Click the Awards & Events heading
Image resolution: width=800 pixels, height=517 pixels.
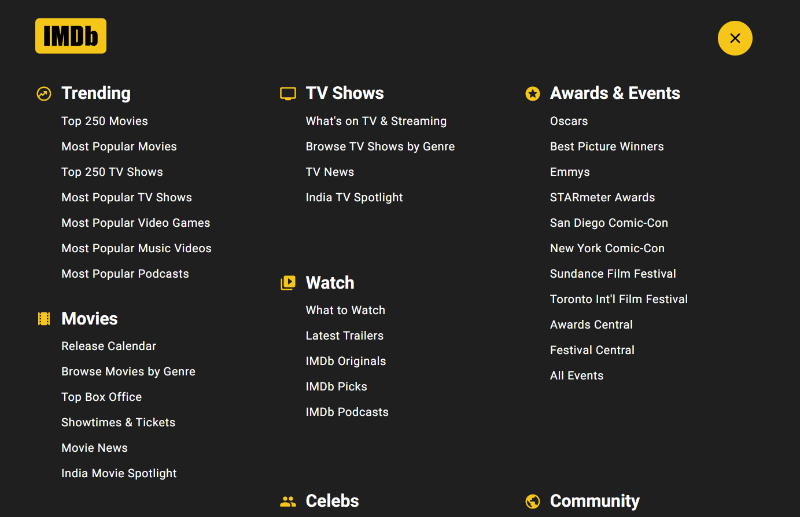615,93
